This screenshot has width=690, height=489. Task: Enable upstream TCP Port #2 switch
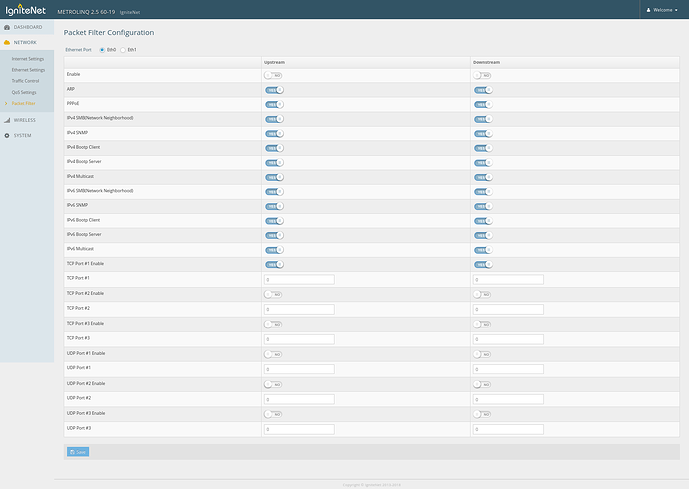[x=273, y=294]
